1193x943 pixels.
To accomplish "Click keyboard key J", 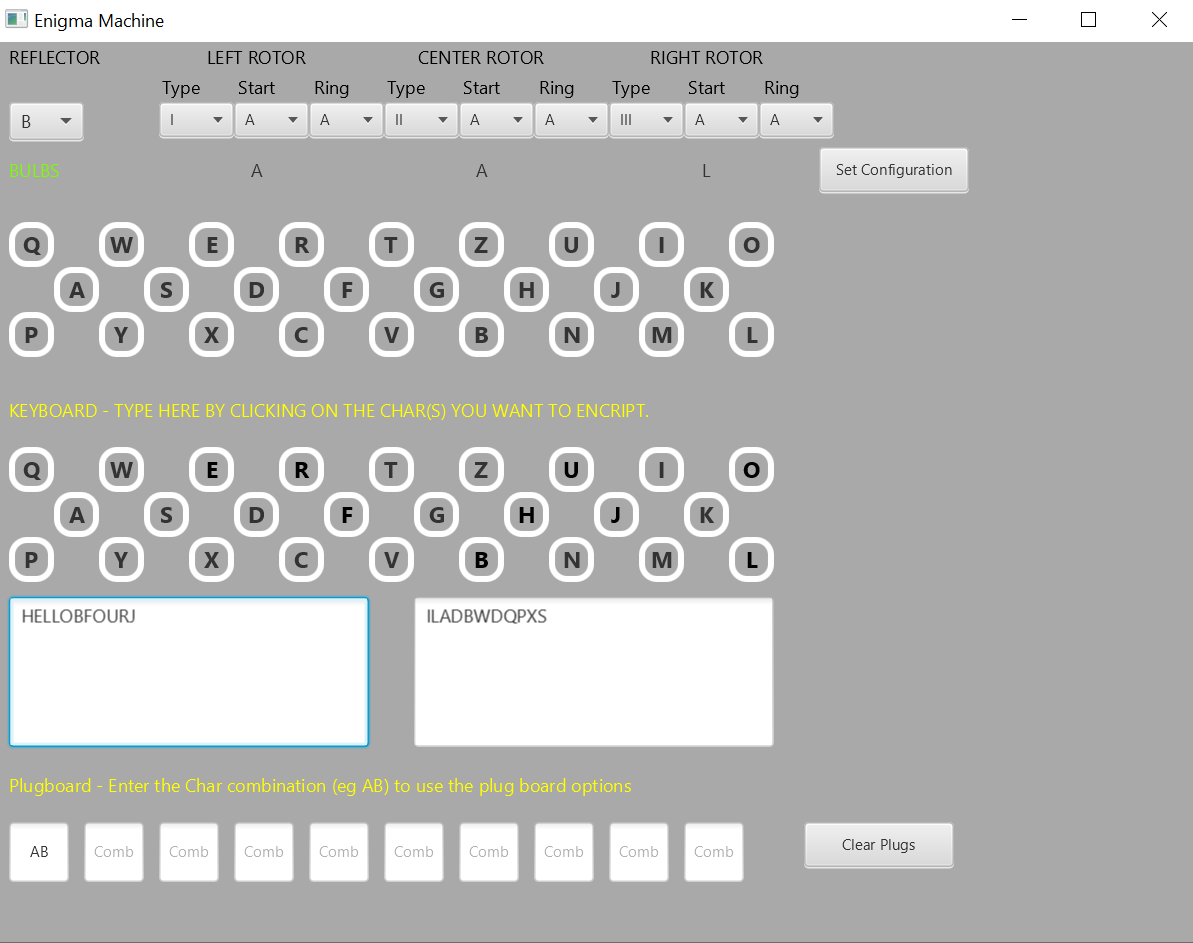I will [x=616, y=515].
